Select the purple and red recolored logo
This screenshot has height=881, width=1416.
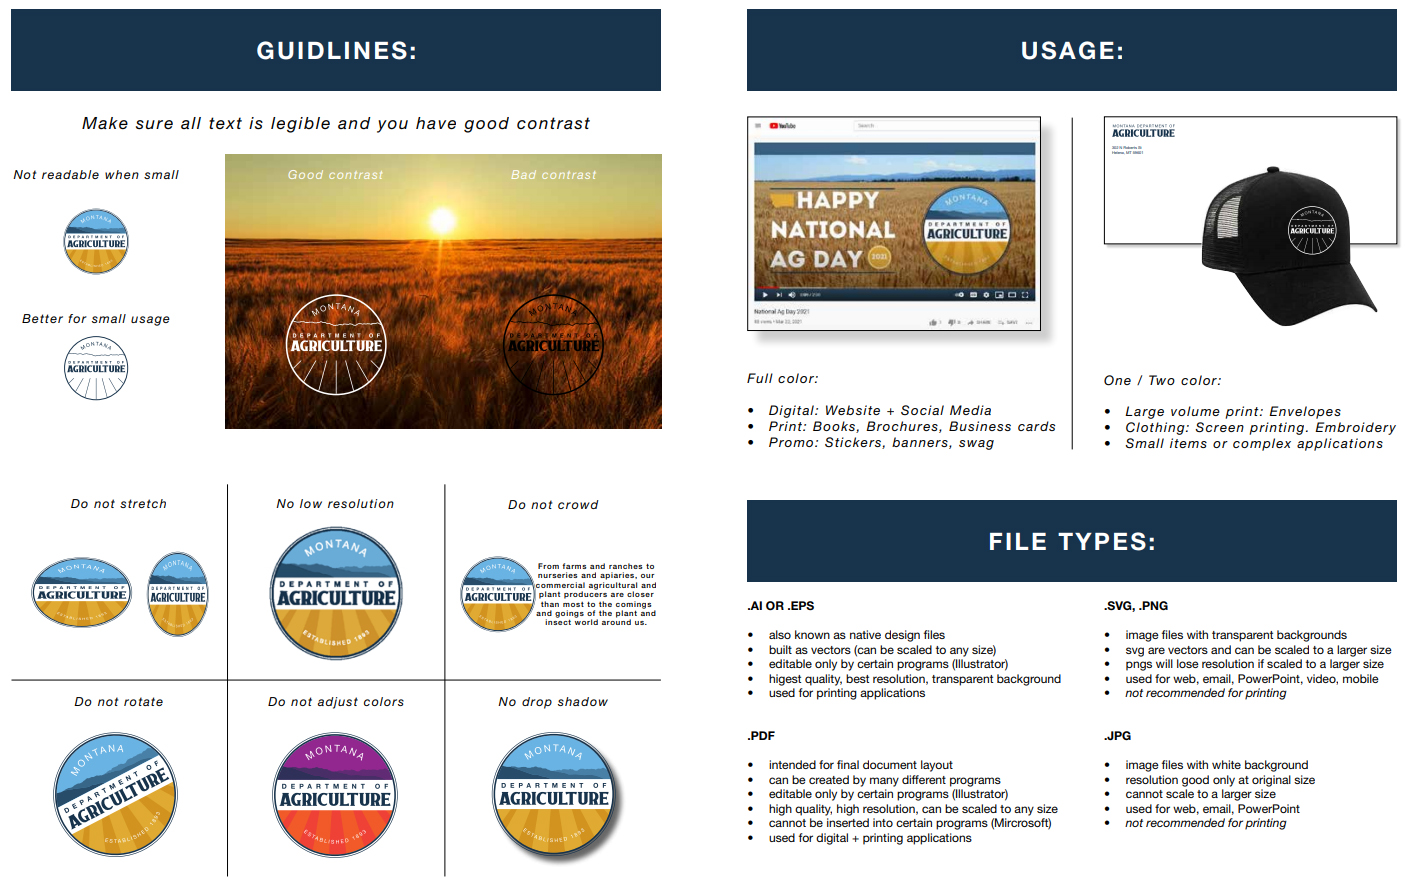pyautogui.click(x=335, y=795)
